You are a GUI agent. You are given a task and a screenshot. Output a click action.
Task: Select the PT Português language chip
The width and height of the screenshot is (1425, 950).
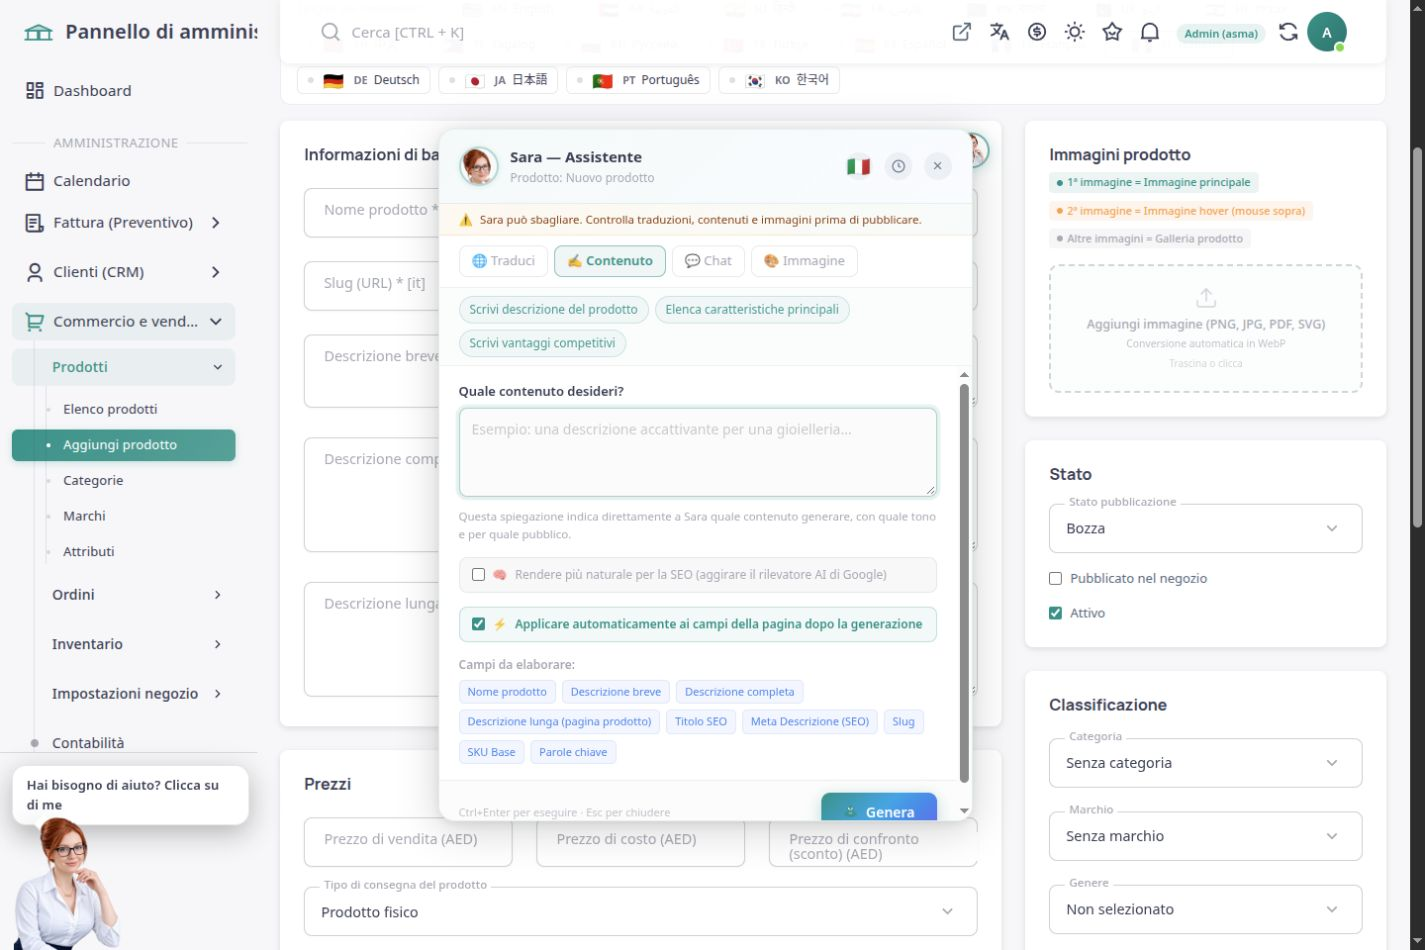click(x=638, y=80)
